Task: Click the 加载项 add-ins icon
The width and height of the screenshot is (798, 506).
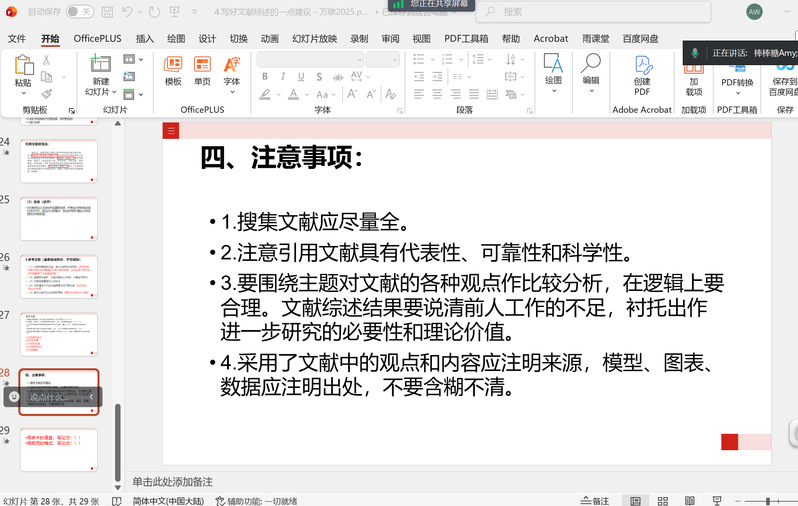Action: pyautogui.click(x=694, y=74)
